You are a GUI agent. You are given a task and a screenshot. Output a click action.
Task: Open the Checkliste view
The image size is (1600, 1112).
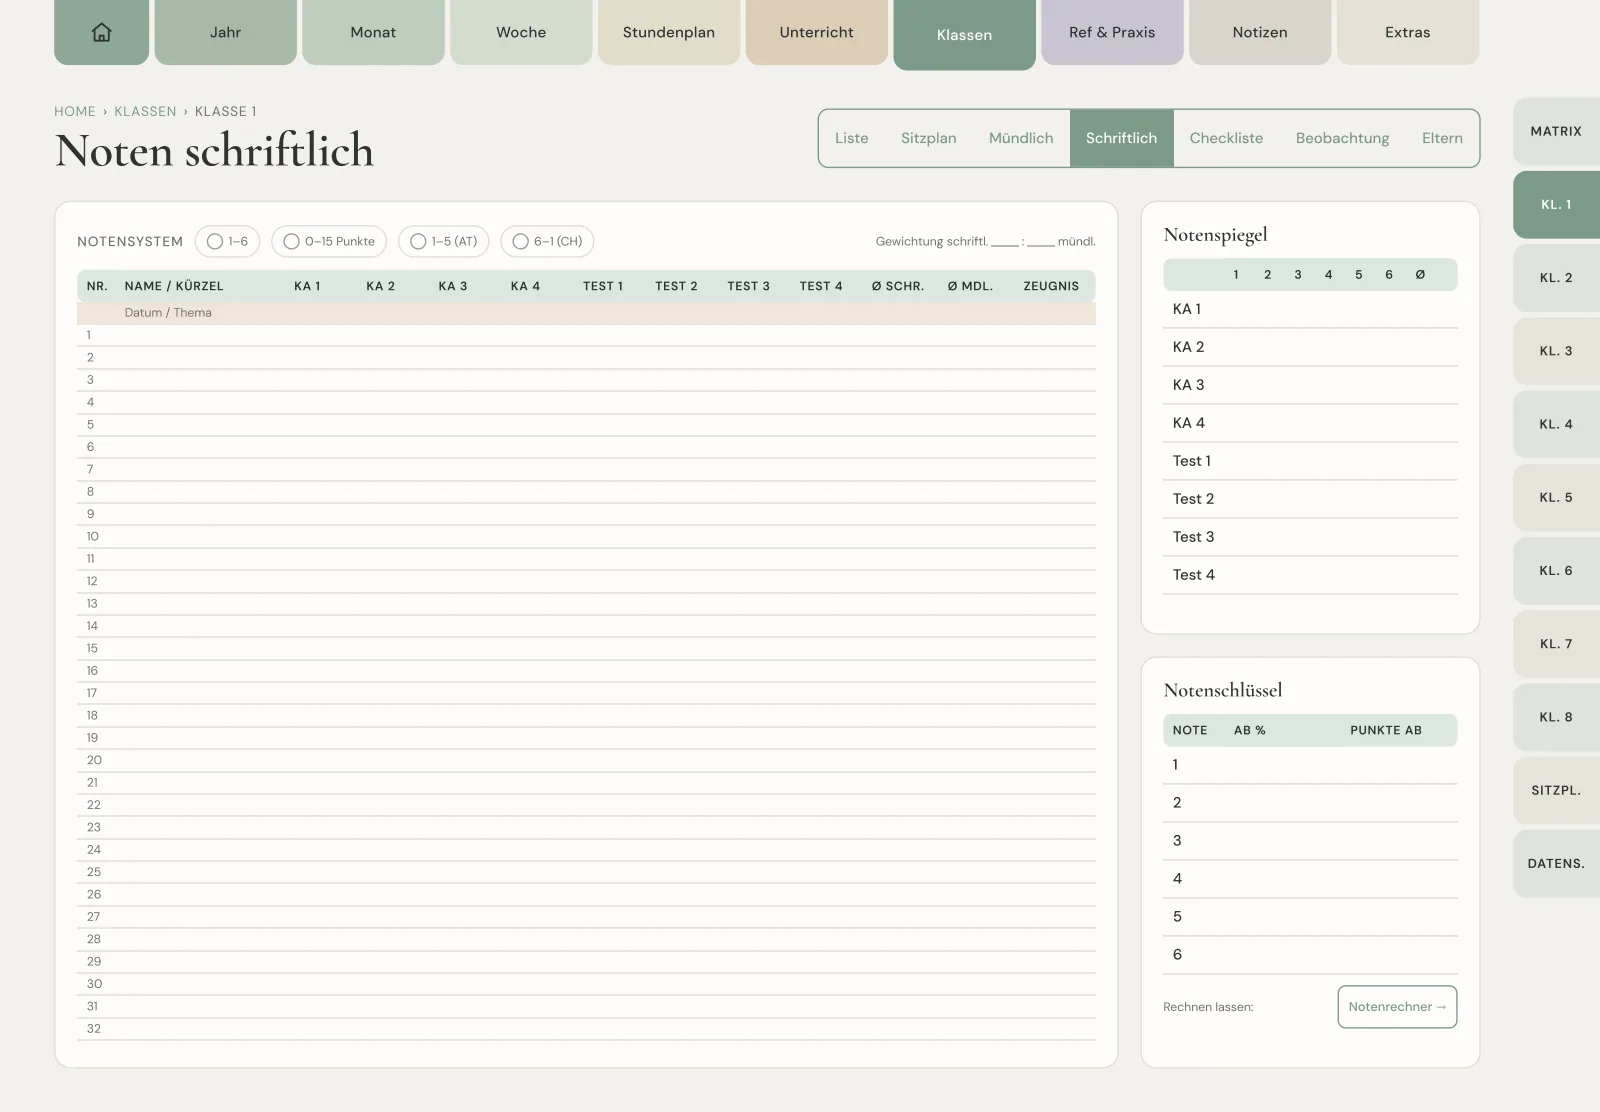click(x=1226, y=138)
